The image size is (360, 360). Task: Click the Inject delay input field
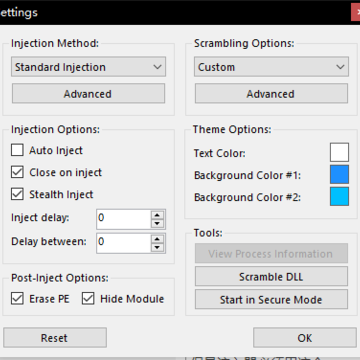[x=124, y=219]
